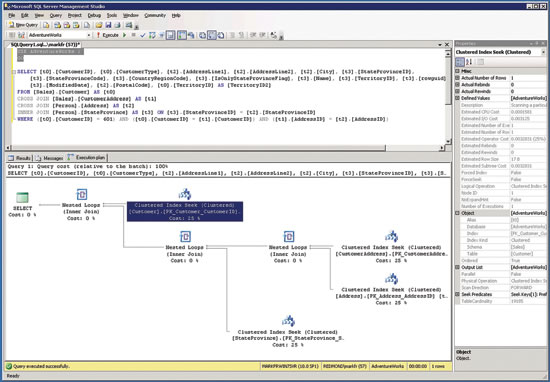This screenshot has height=382, width=550.
Task: Click the leftmost Nested Loops plan node
Action: click(81, 205)
